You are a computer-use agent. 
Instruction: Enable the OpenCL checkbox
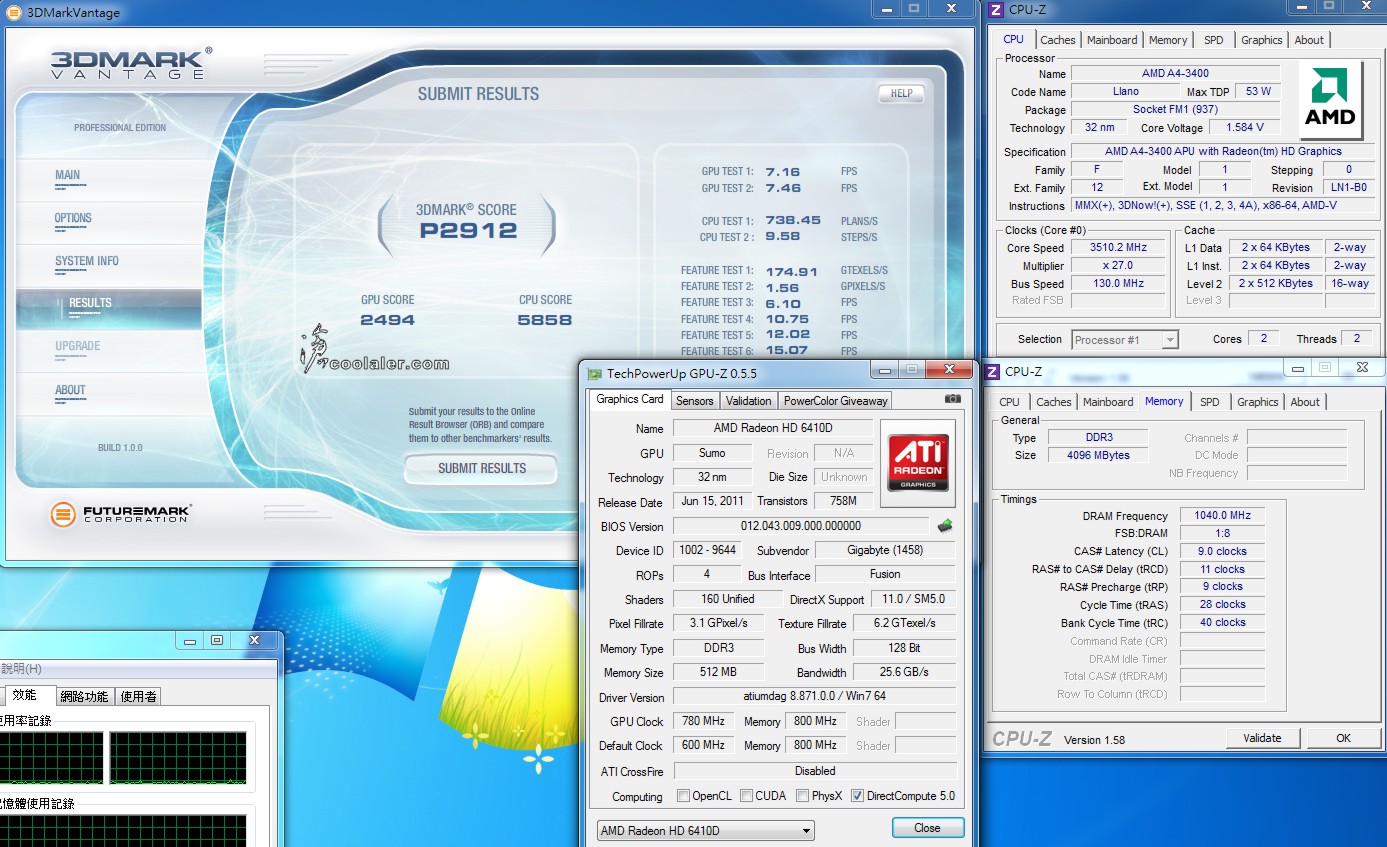(683, 796)
